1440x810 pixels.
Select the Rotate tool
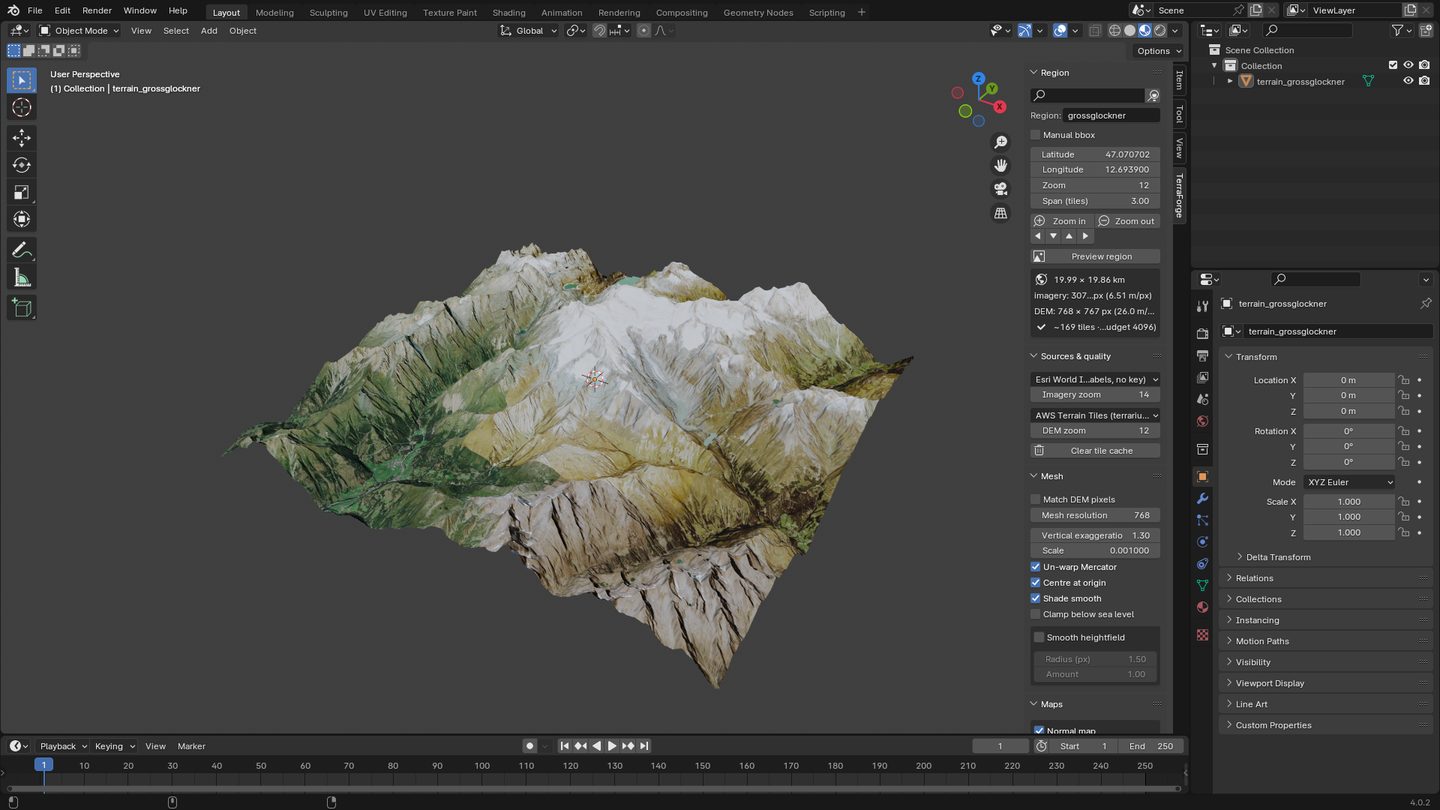click(21, 165)
